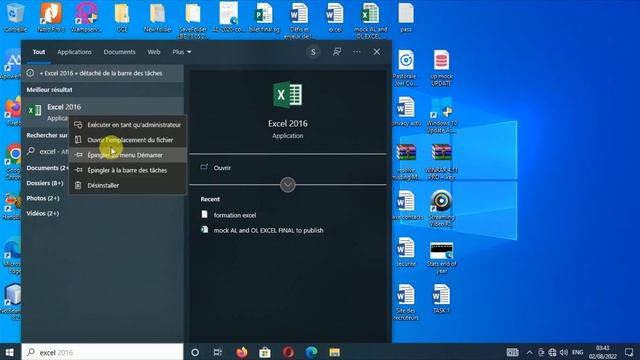640x360 pixels.
Task: Choose 'Ouvrir l'emplacement du fichier'
Action: (128, 140)
